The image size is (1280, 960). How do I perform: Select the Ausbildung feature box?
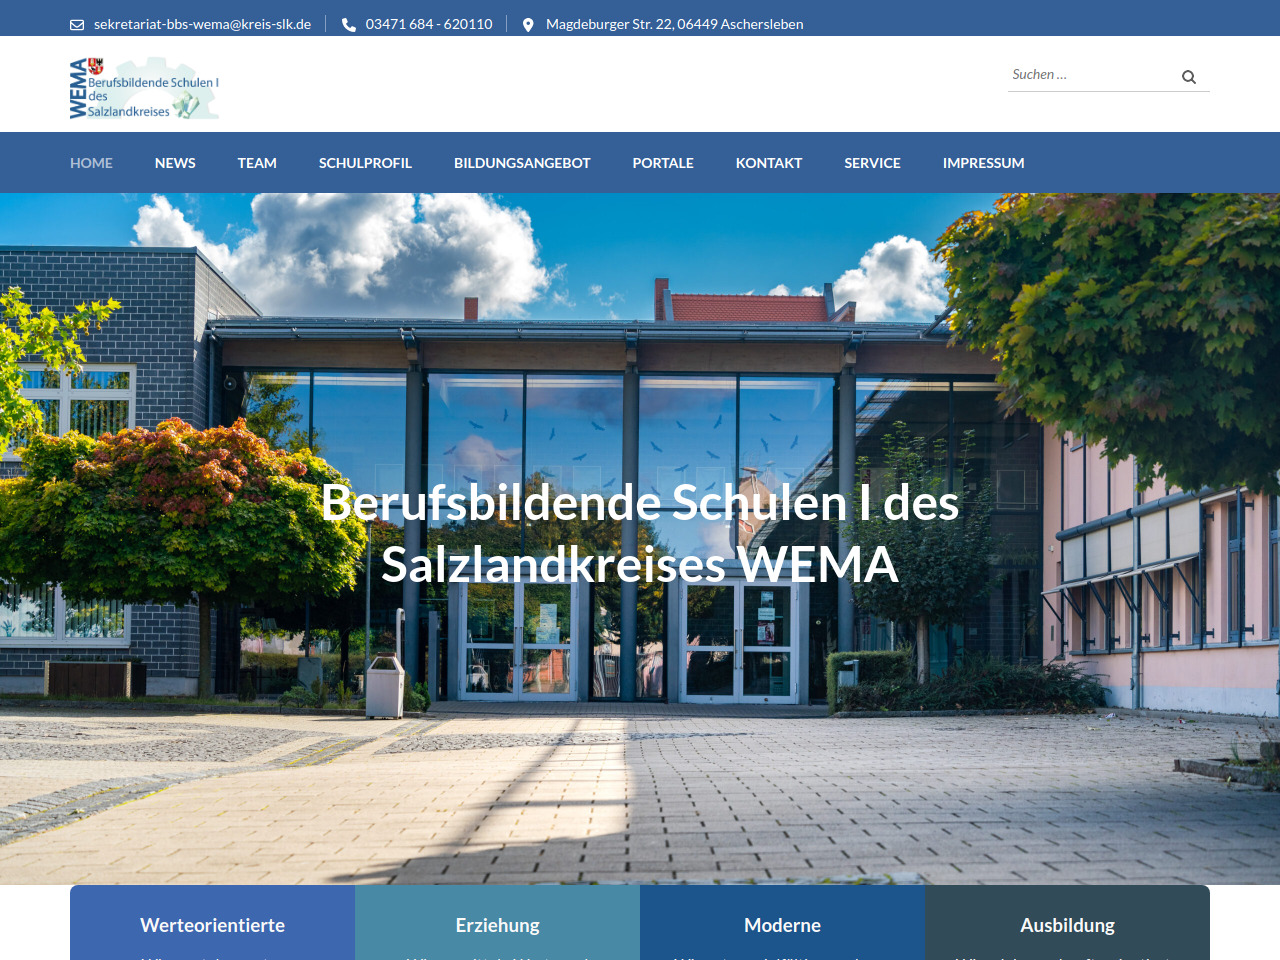point(1067,925)
